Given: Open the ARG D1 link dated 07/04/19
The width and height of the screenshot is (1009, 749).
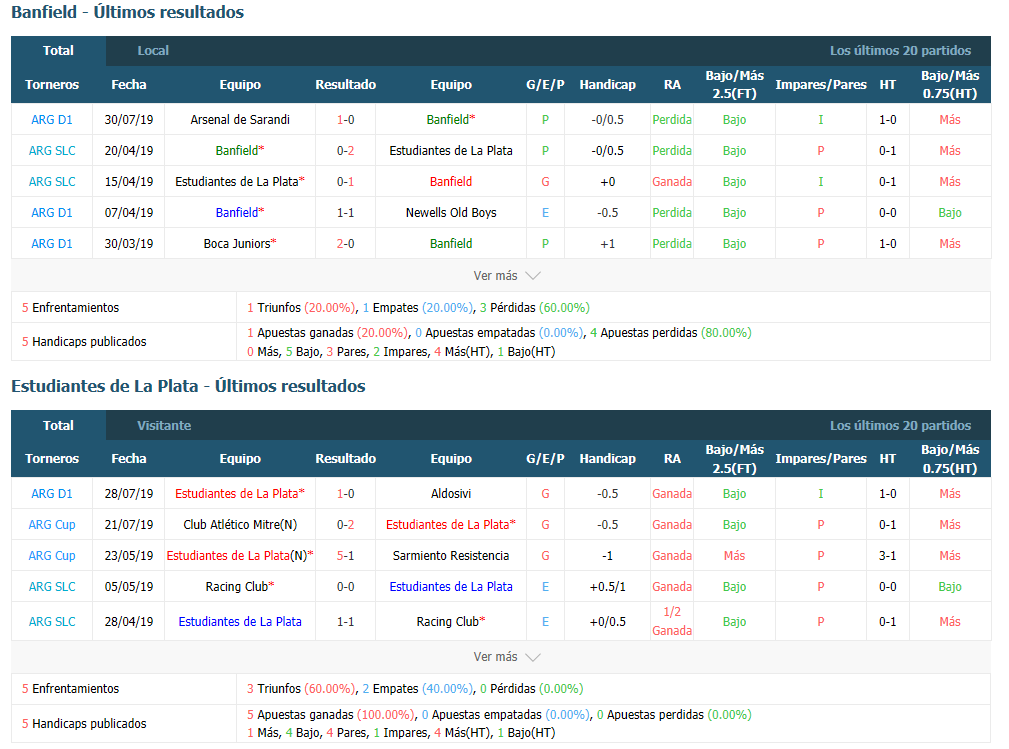Looking at the screenshot, I should click(x=52, y=212).
